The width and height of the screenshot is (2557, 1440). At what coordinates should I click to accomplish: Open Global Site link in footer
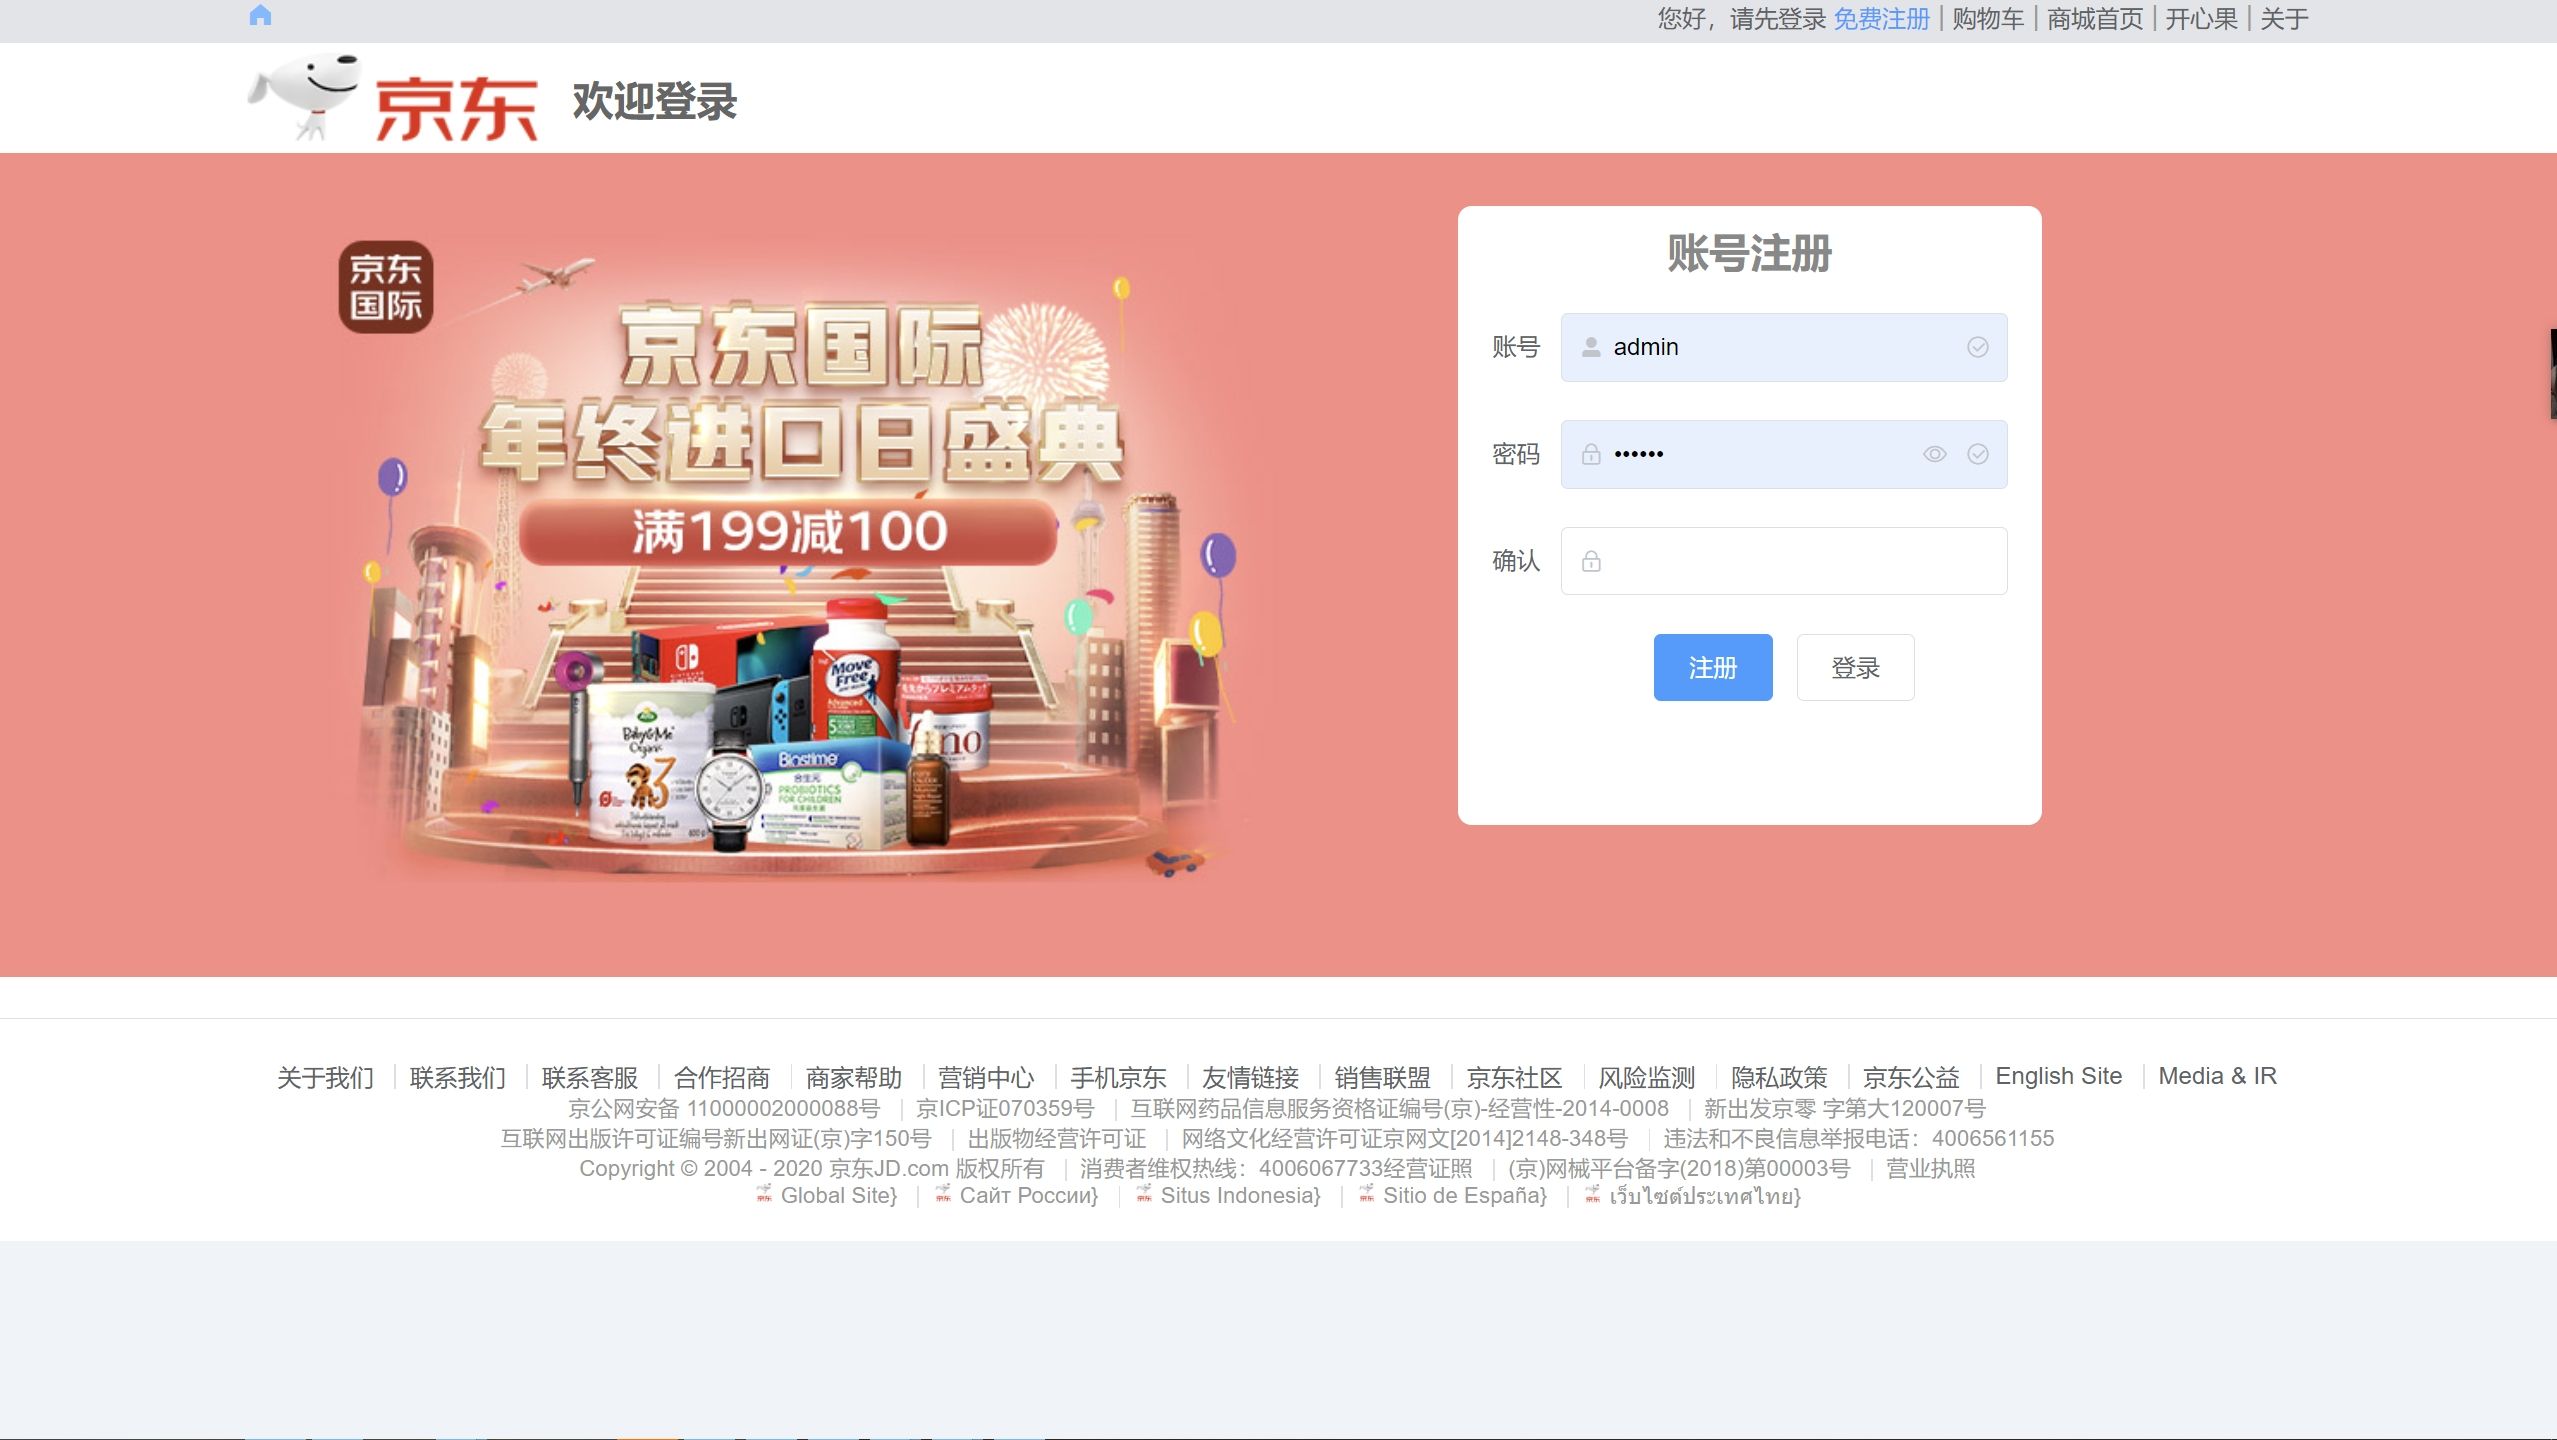838,1195
